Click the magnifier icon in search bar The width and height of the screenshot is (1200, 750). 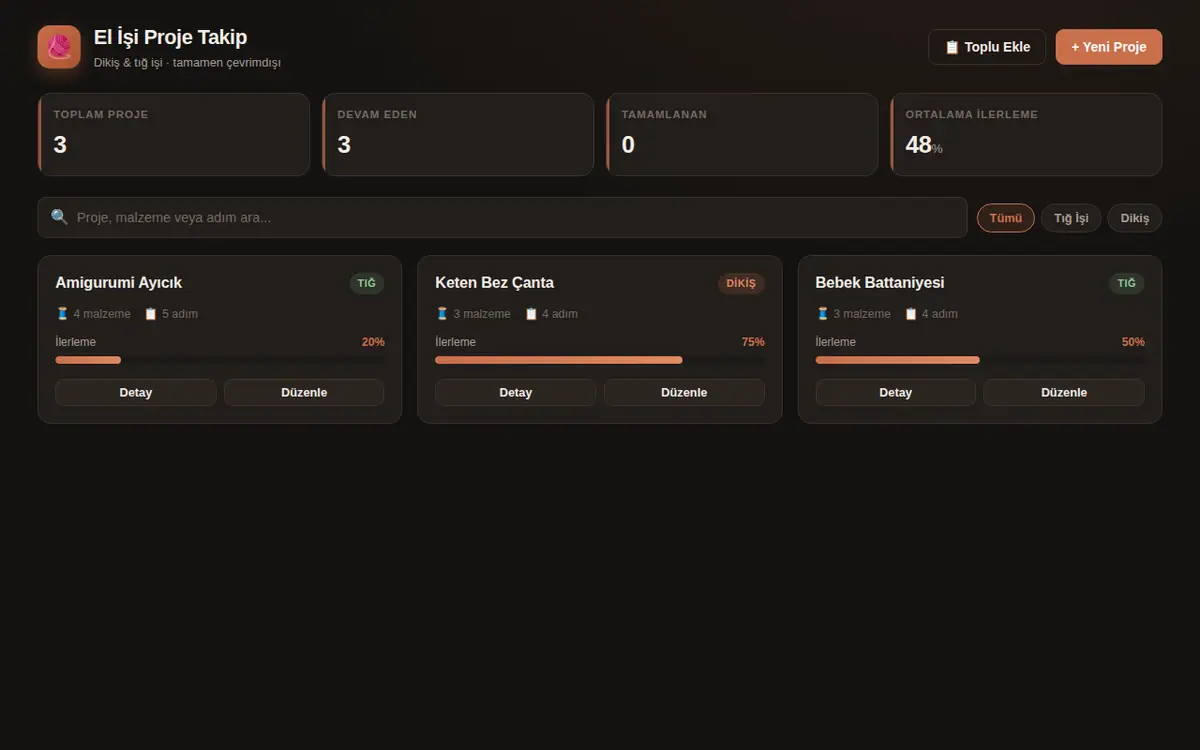60,217
